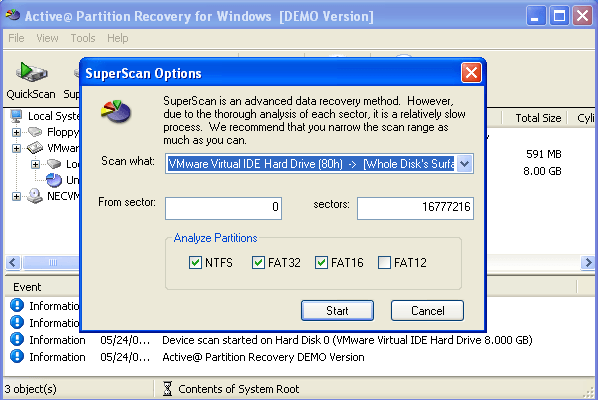Click '3 object(s)' in status bar

click(31, 389)
